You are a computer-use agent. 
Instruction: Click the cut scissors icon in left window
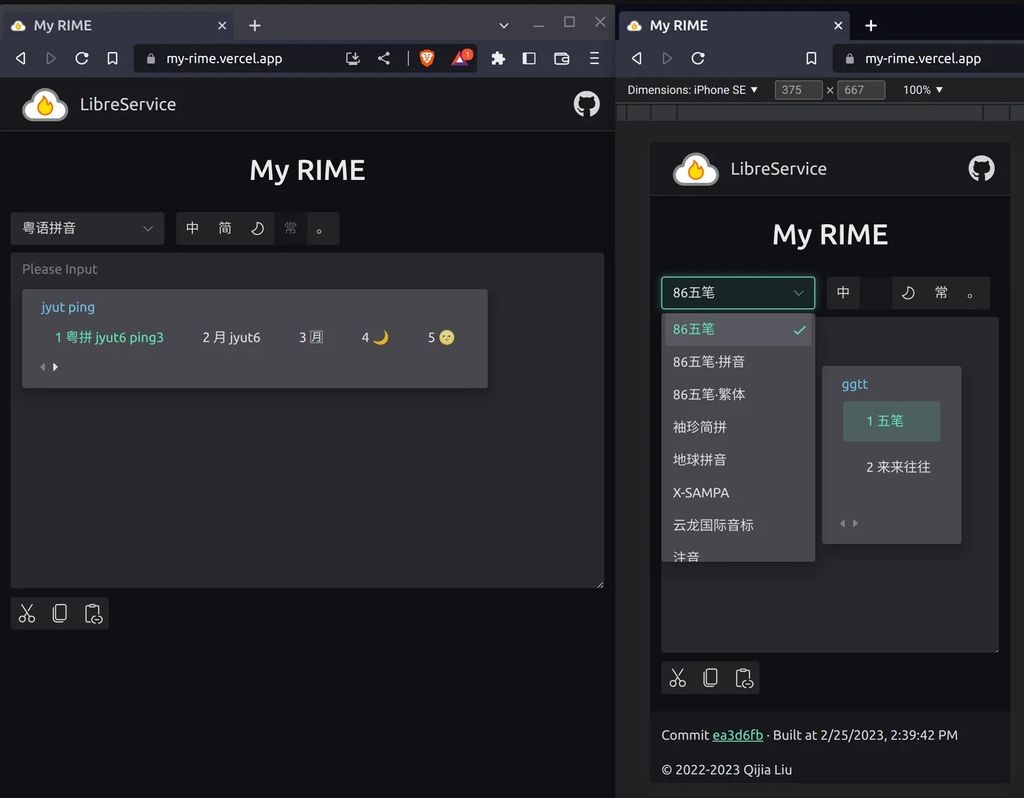(27, 614)
